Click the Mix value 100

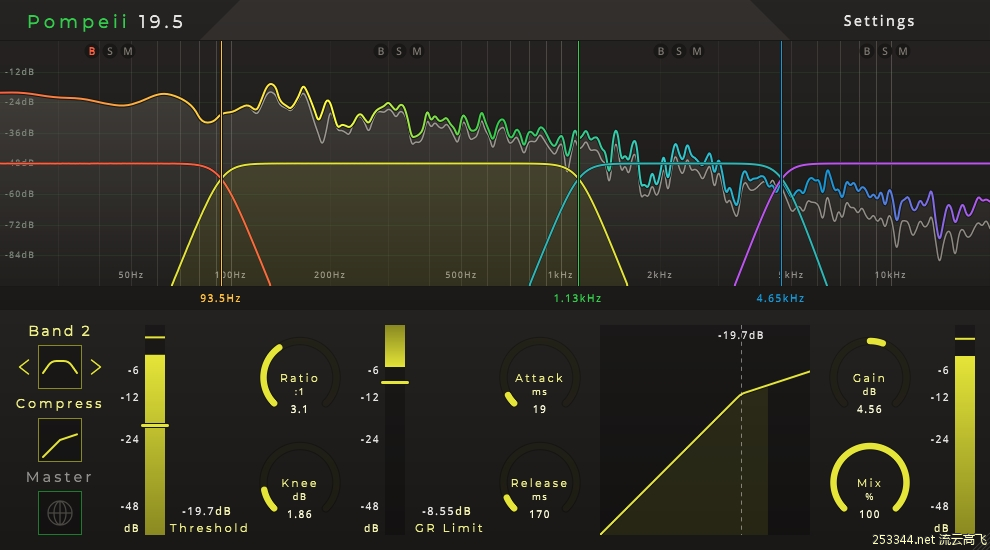pos(869,514)
